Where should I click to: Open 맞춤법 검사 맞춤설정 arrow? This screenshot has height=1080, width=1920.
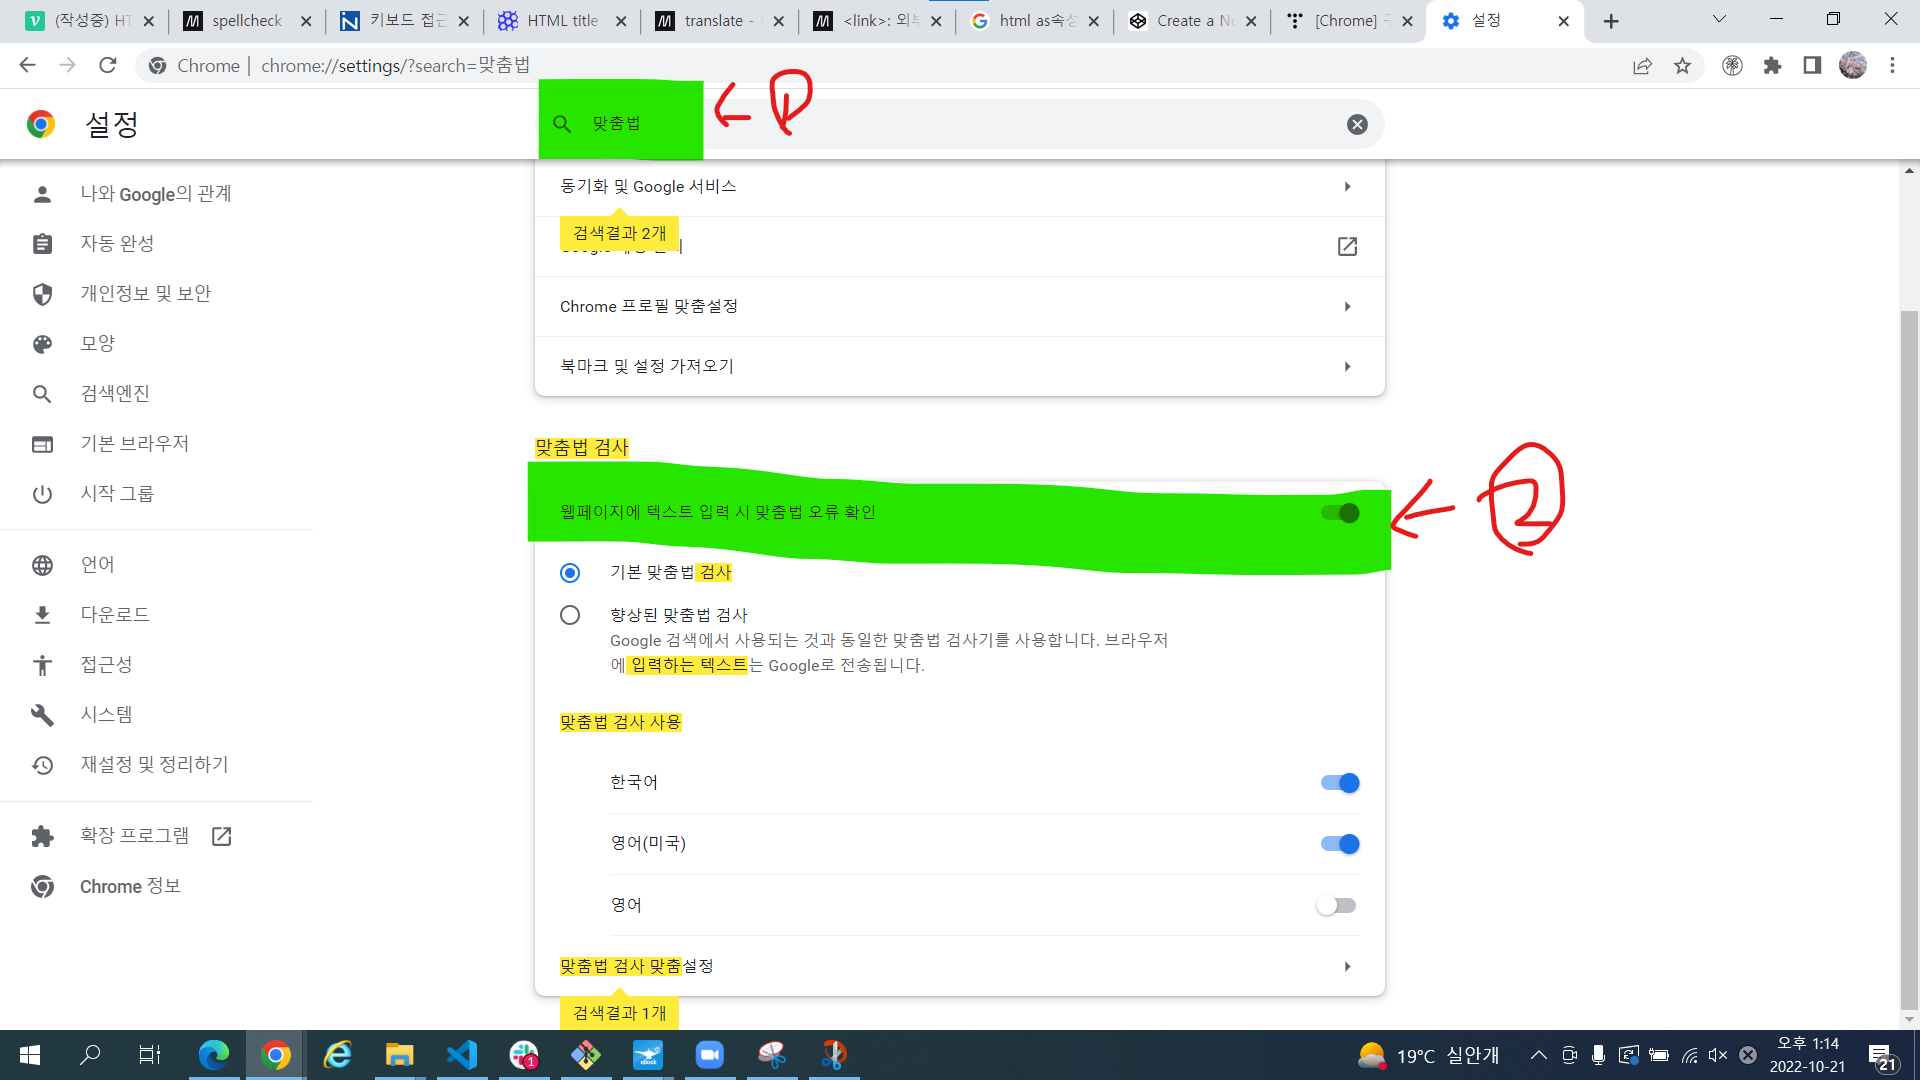point(1347,967)
